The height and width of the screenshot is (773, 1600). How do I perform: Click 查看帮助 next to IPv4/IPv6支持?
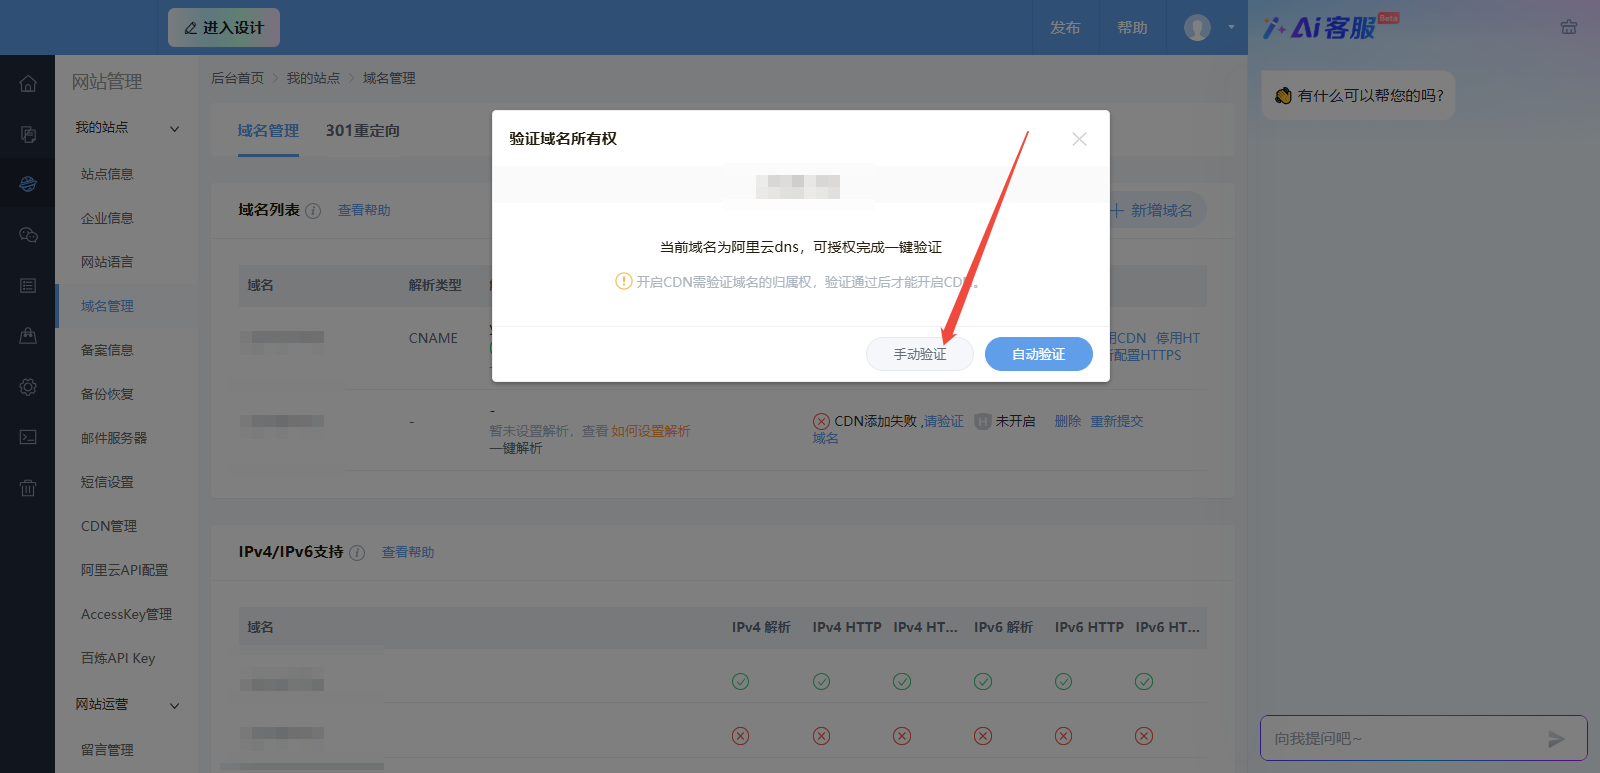(408, 553)
